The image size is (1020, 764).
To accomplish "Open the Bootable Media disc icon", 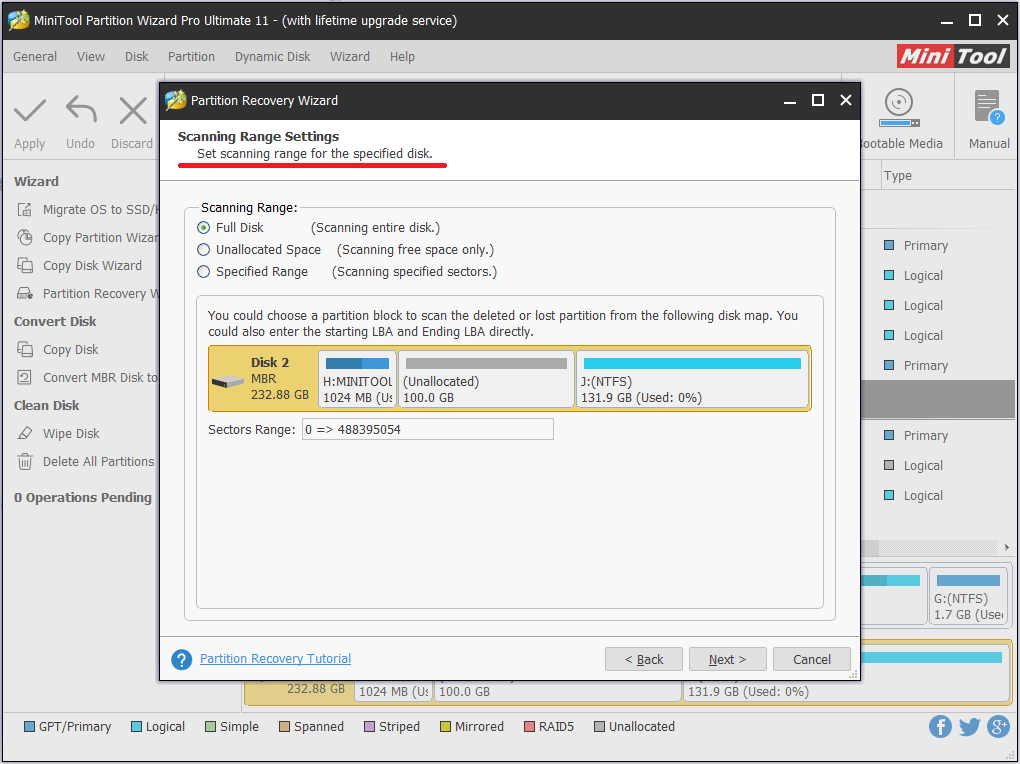I will pyautogui.click(x=899, y=108).
